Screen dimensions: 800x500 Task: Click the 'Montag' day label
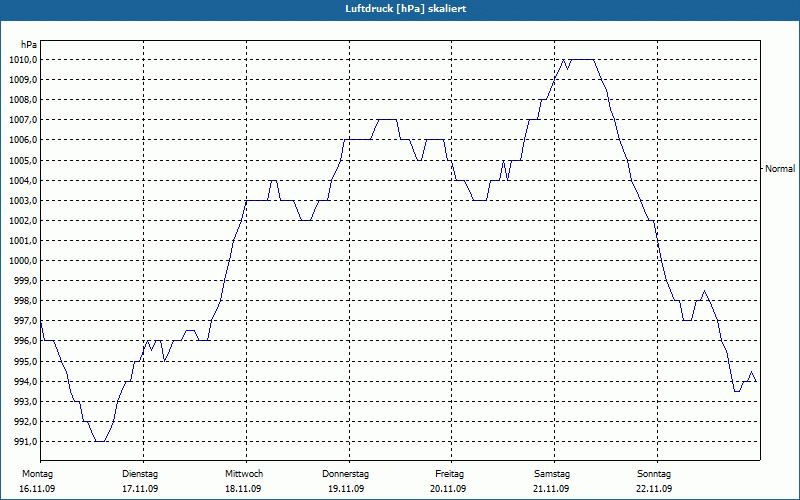click(37, 474)
